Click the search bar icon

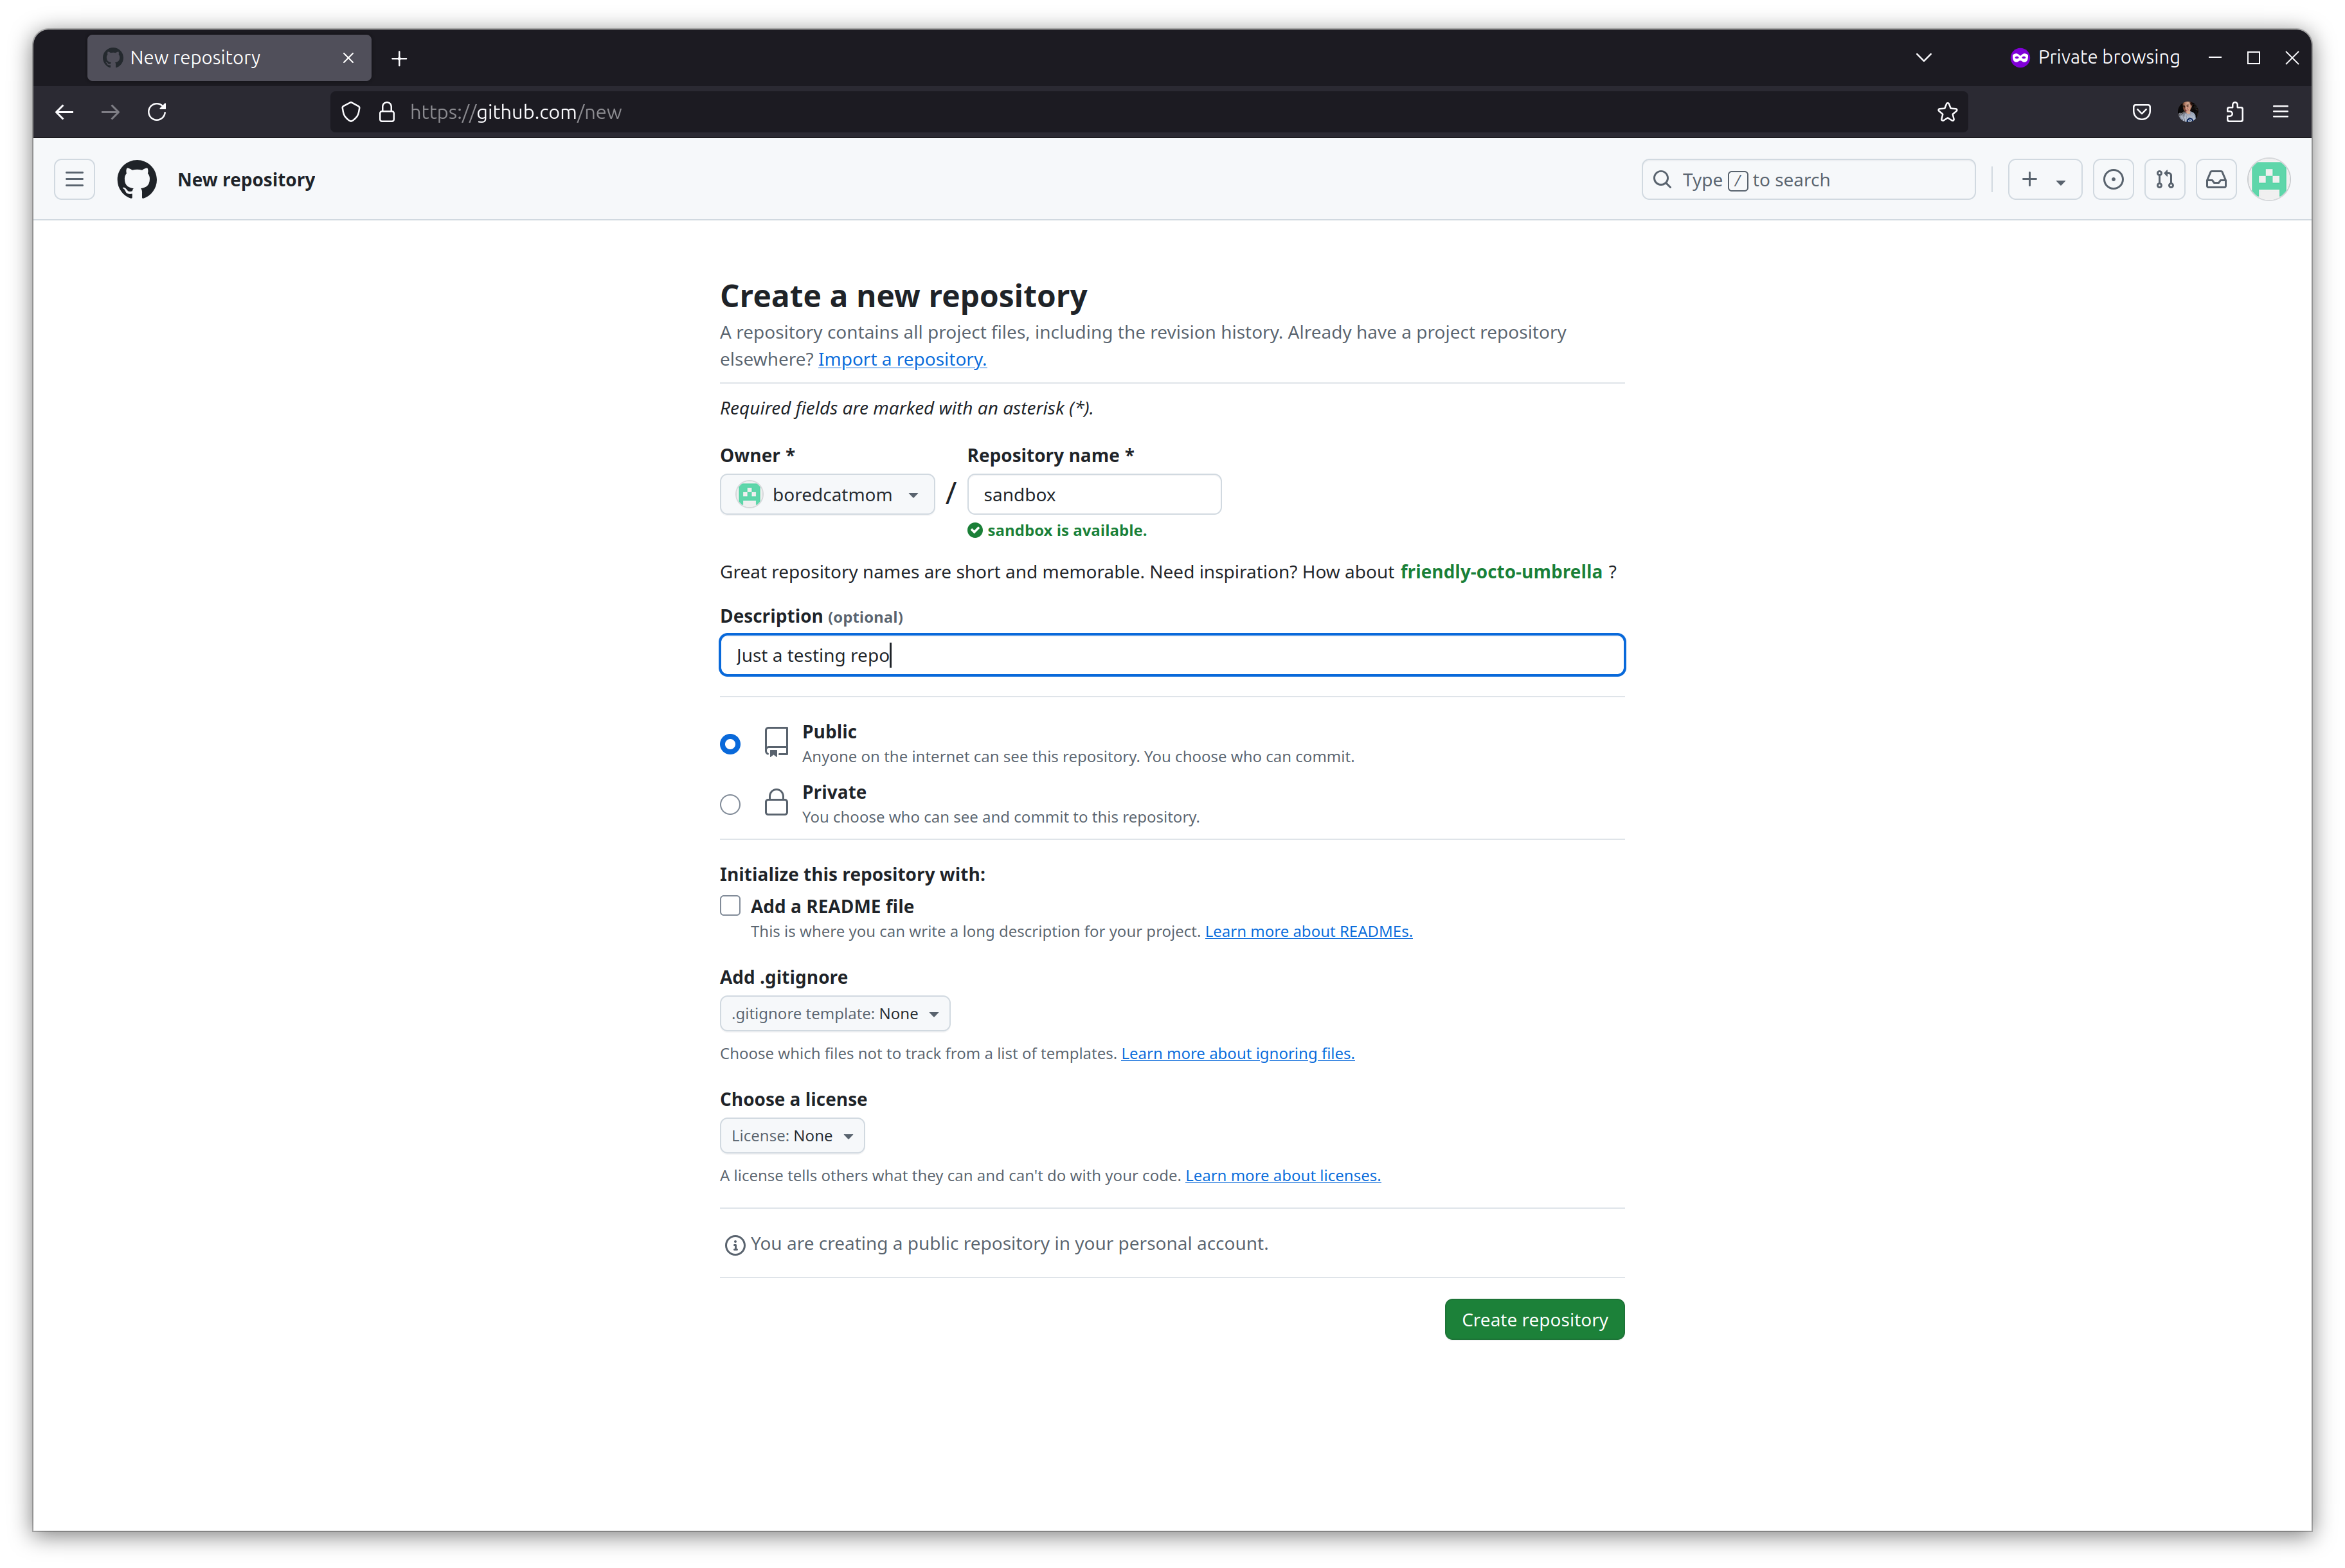pos(1664,179)
